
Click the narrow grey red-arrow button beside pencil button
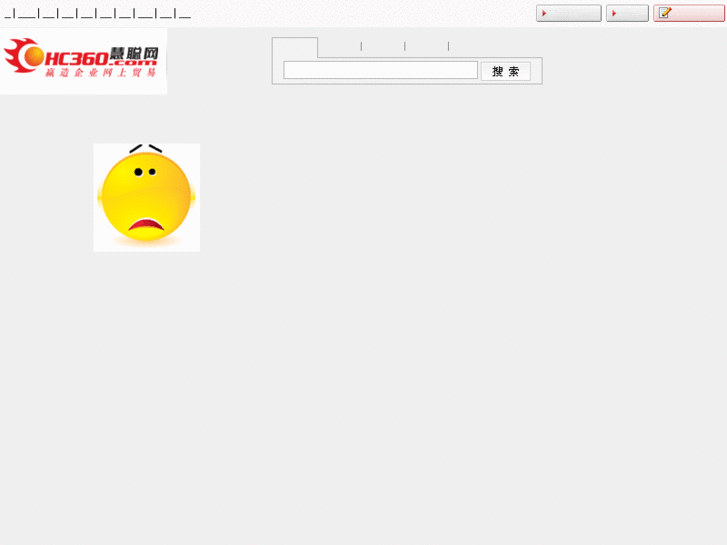pos(627,13)
